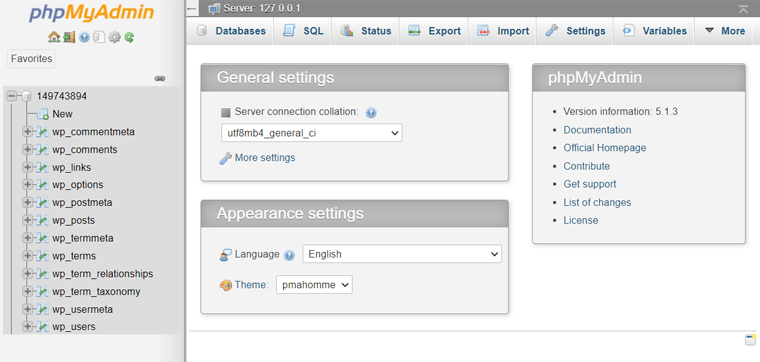Expand the wp_term_relationships table node
760x362 pixels.
27,274
